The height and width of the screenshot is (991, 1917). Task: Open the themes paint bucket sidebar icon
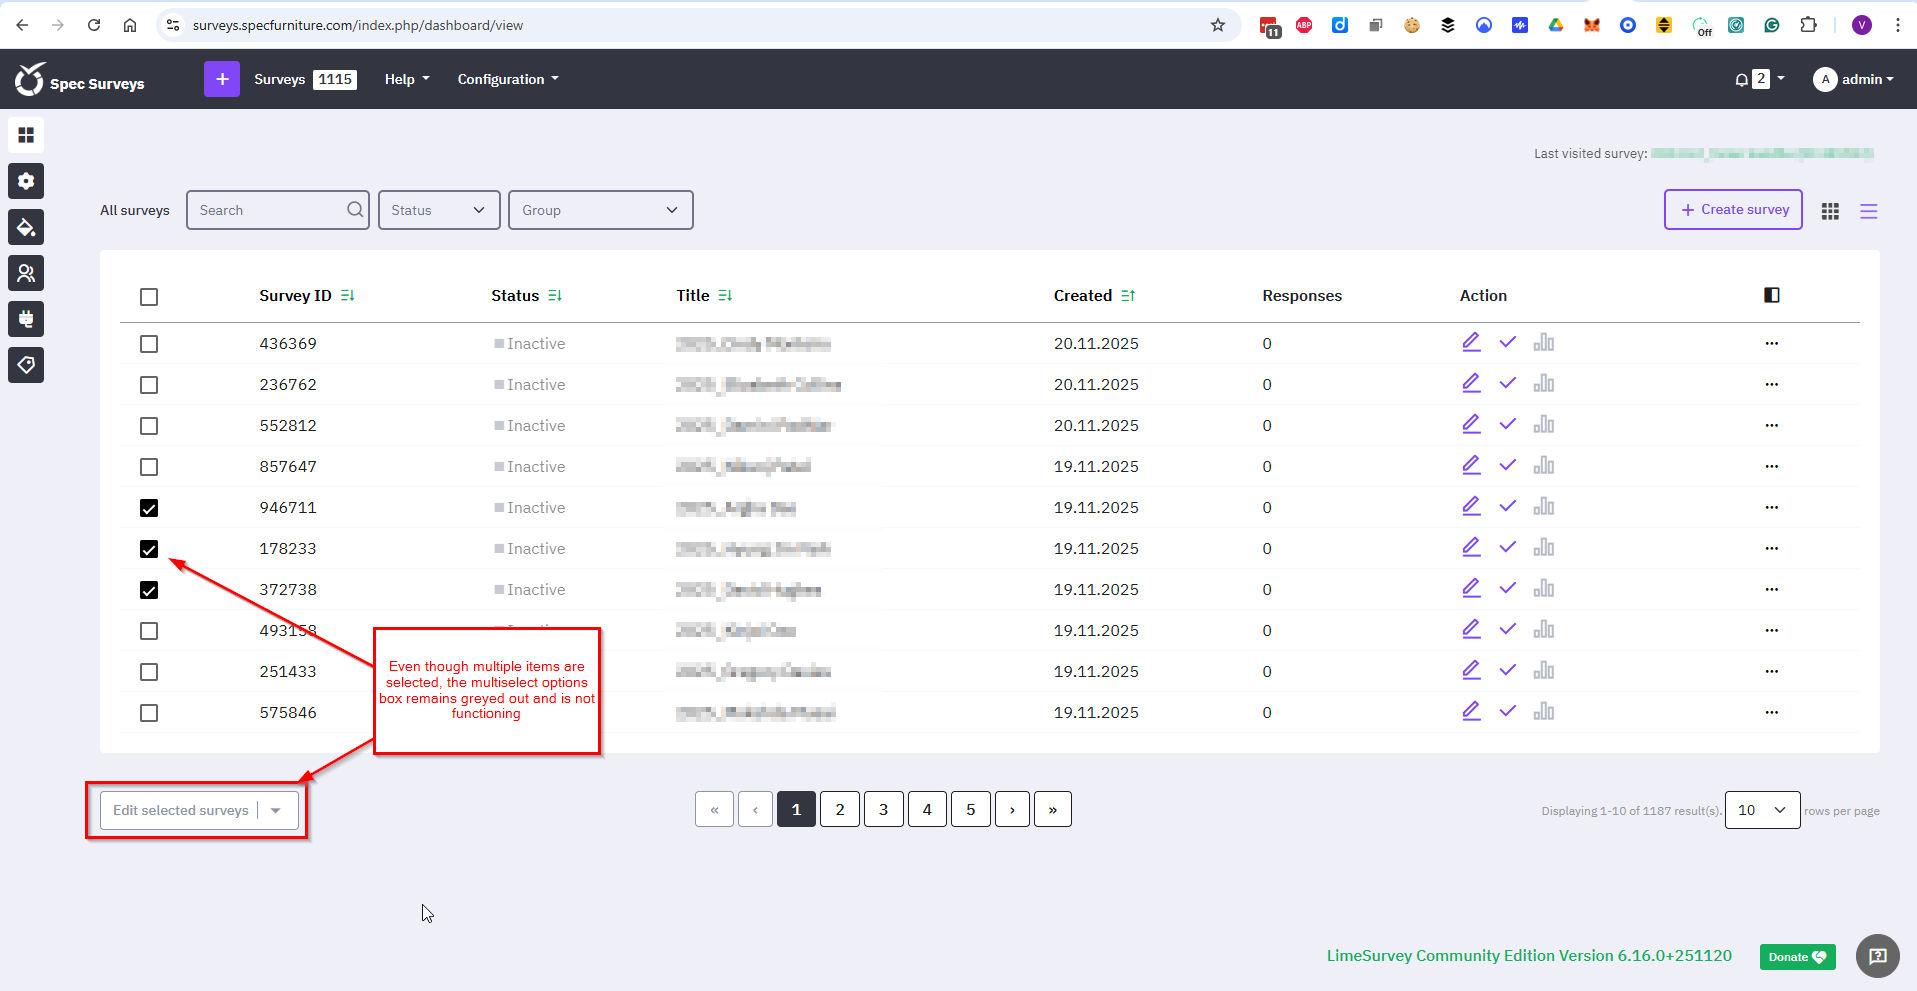[x=26, y=227]
